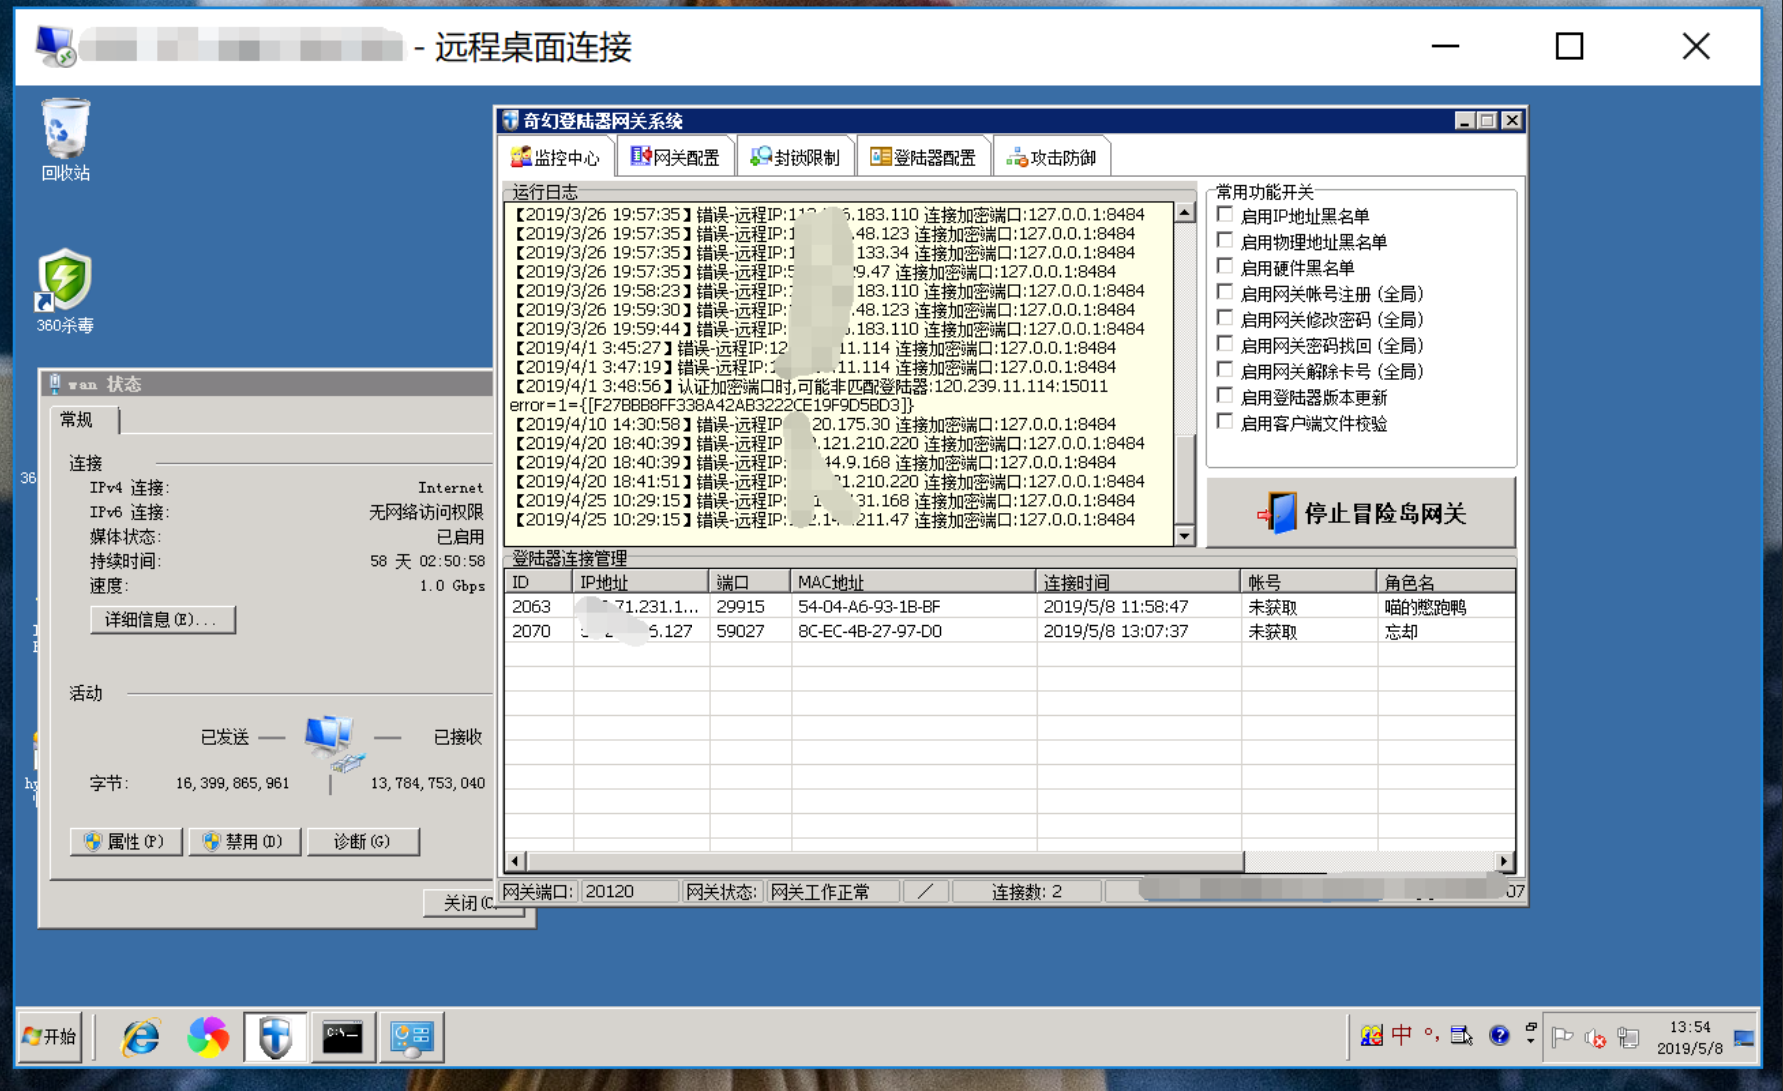Sort by the 帐号 column header
1783x1091 pixels.
(x=1309, y=581)
